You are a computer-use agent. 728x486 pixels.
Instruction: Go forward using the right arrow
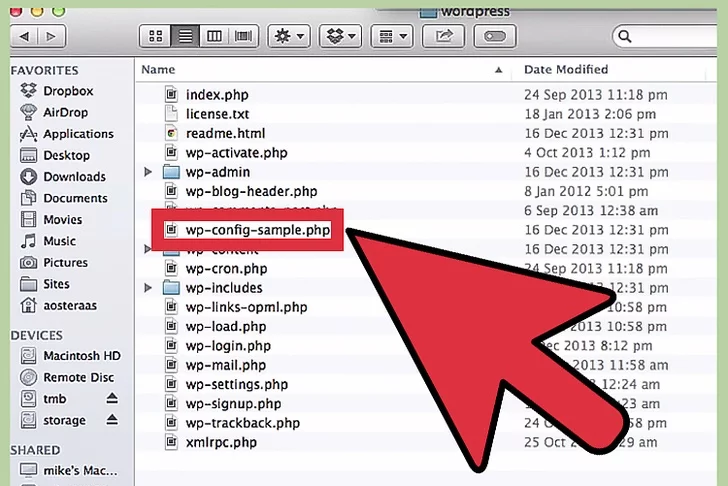point(51,36)
